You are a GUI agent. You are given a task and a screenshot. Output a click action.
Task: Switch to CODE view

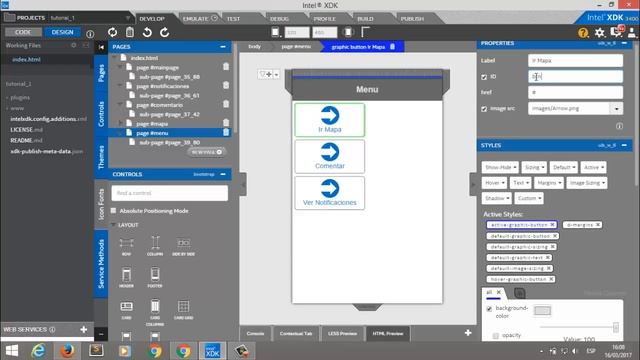(x=23, y=32)
